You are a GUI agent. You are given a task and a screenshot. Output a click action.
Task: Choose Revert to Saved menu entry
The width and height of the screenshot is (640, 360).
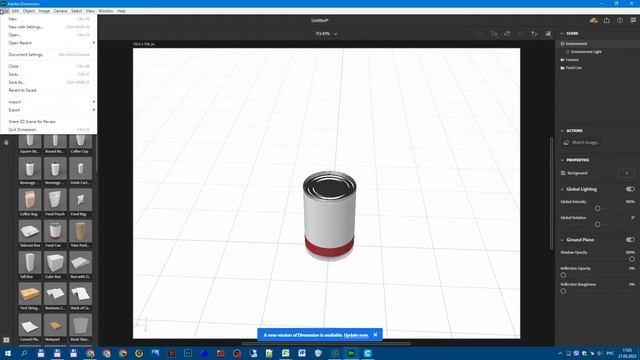tap(49, 90)
